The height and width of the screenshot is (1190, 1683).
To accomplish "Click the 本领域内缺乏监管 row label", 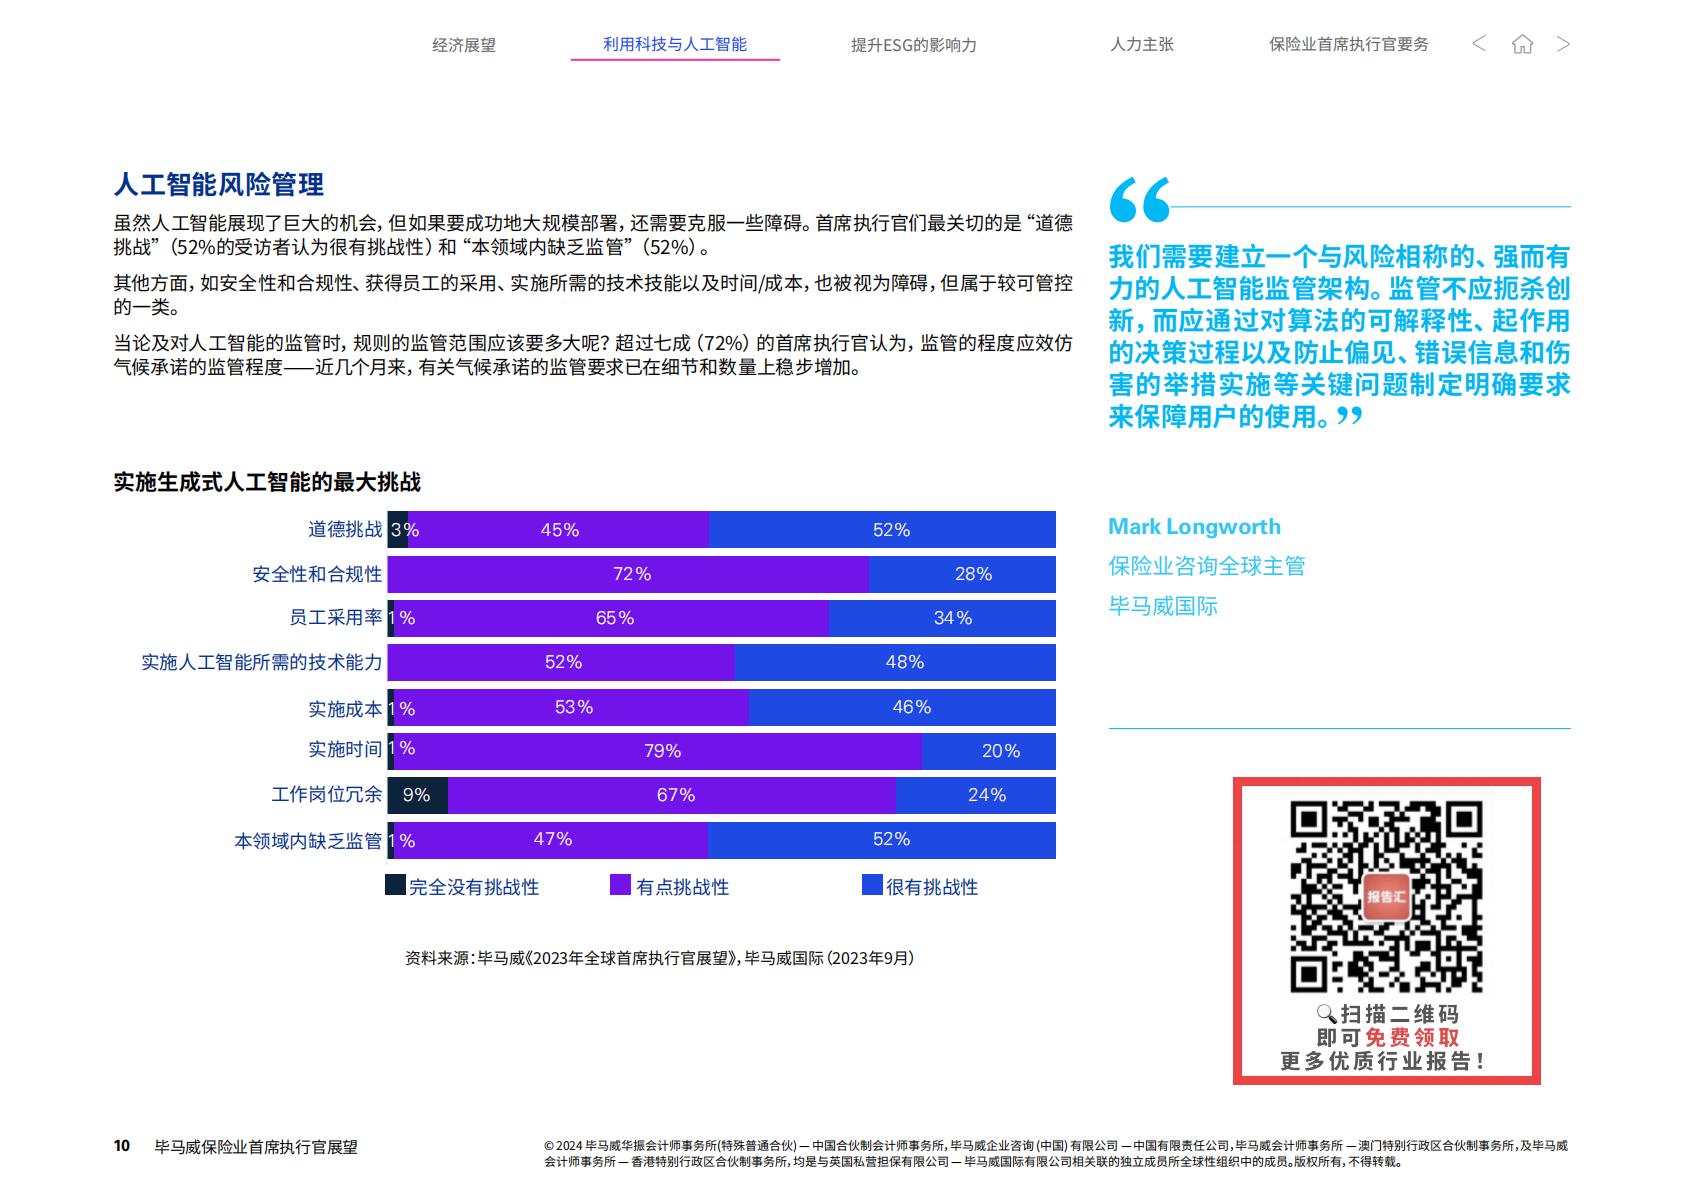I will pos(308,841).
